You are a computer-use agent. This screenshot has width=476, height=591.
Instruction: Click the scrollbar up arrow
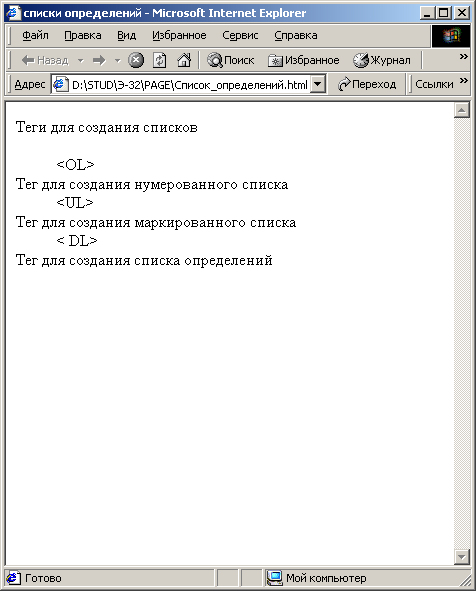(x=462, y=110)
